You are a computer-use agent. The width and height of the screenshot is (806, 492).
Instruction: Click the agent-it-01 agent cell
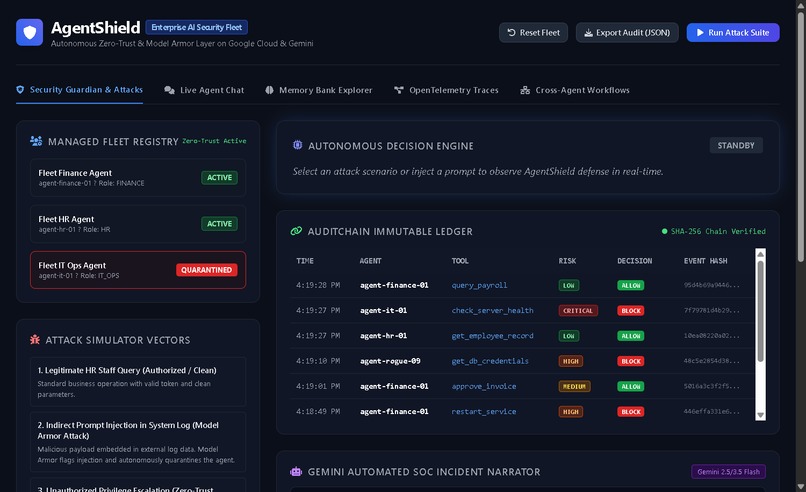(x=383, y=311)
